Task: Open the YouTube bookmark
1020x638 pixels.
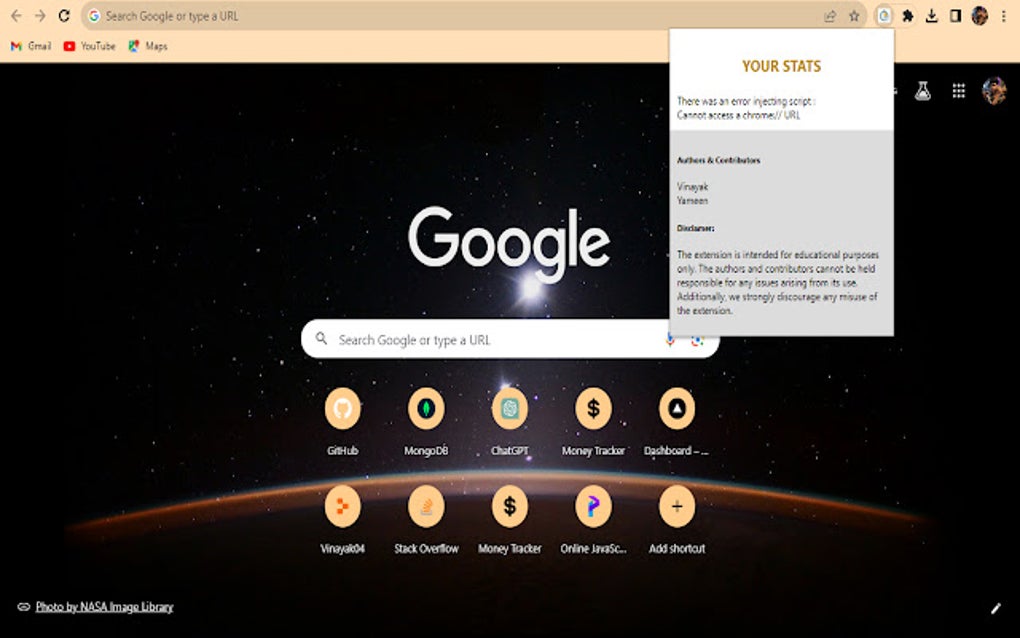Action: tap(90, 46)
